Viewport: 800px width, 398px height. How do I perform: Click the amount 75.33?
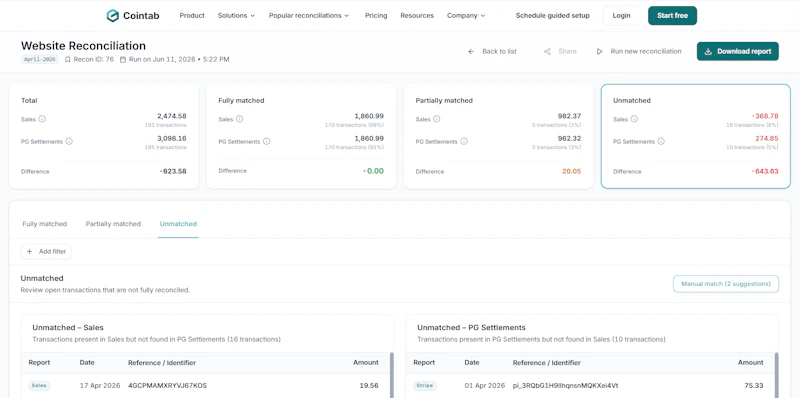(x=754, y=386)
